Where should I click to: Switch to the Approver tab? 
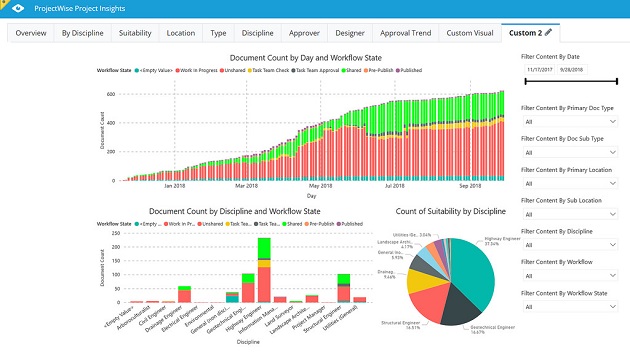(304, 33)
